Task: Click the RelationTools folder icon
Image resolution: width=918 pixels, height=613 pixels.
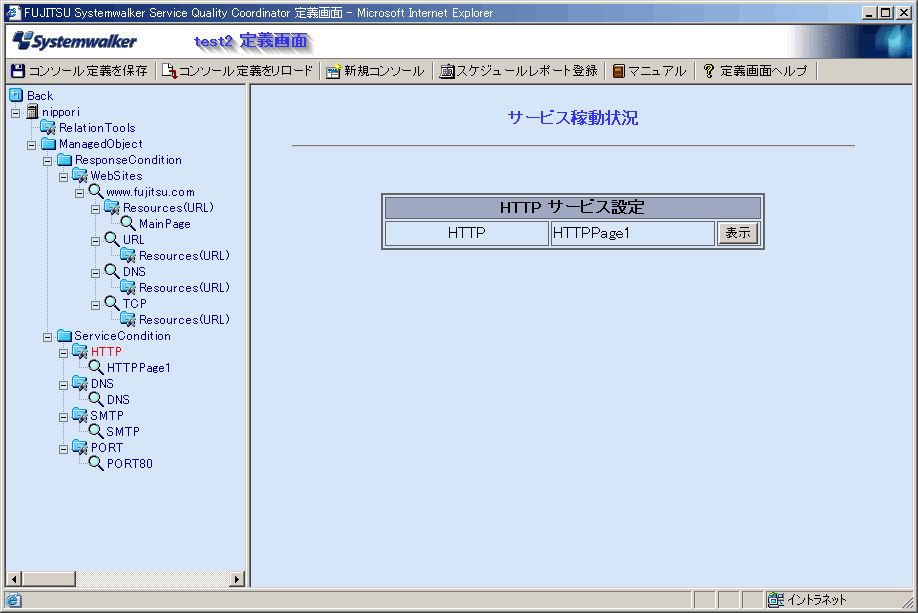Action: coord(48,127)
